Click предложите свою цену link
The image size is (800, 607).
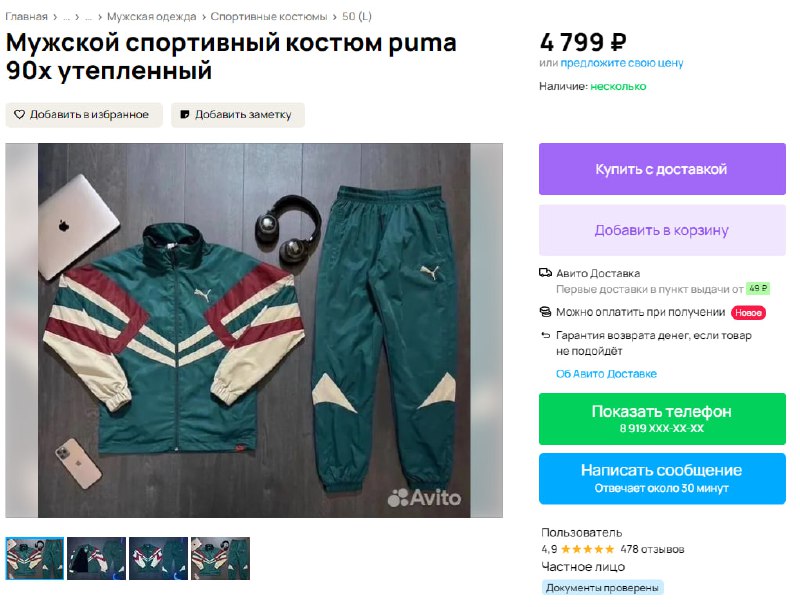tap(621, 63)
